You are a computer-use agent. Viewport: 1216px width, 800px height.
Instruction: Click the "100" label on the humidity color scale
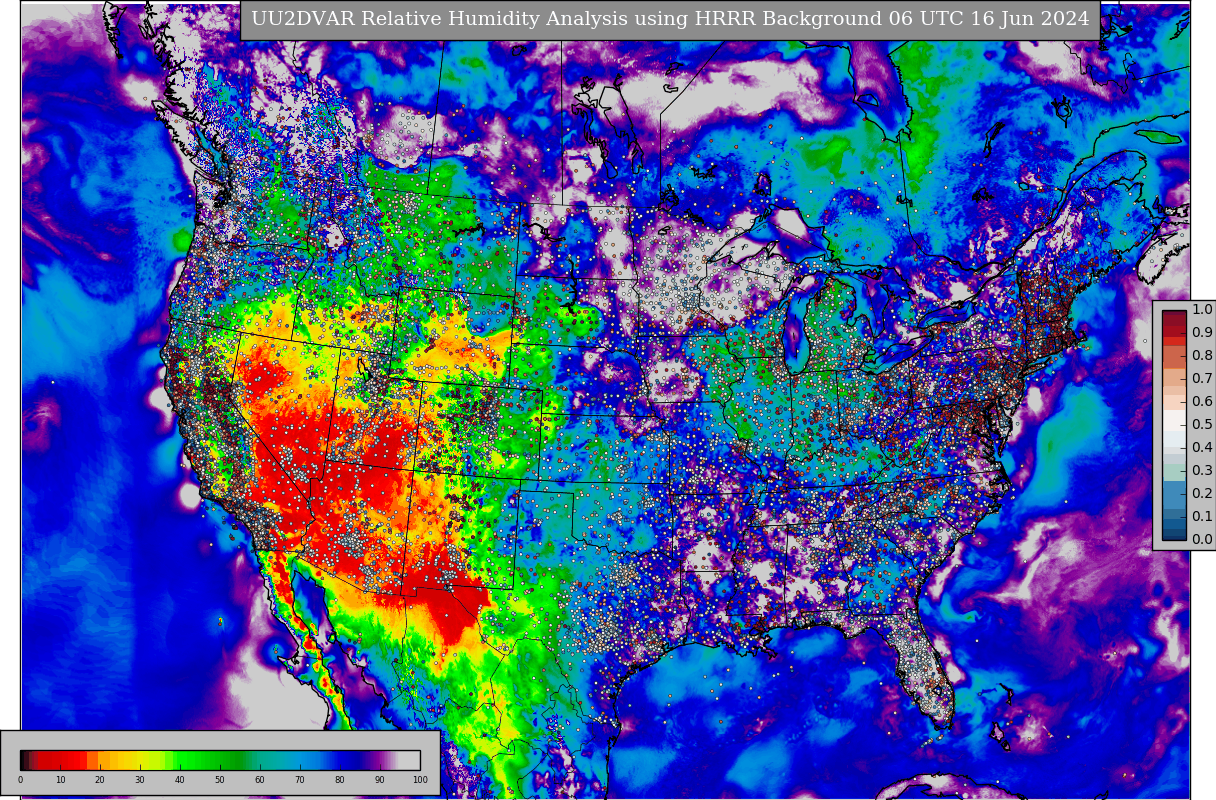tap(420, 779)
